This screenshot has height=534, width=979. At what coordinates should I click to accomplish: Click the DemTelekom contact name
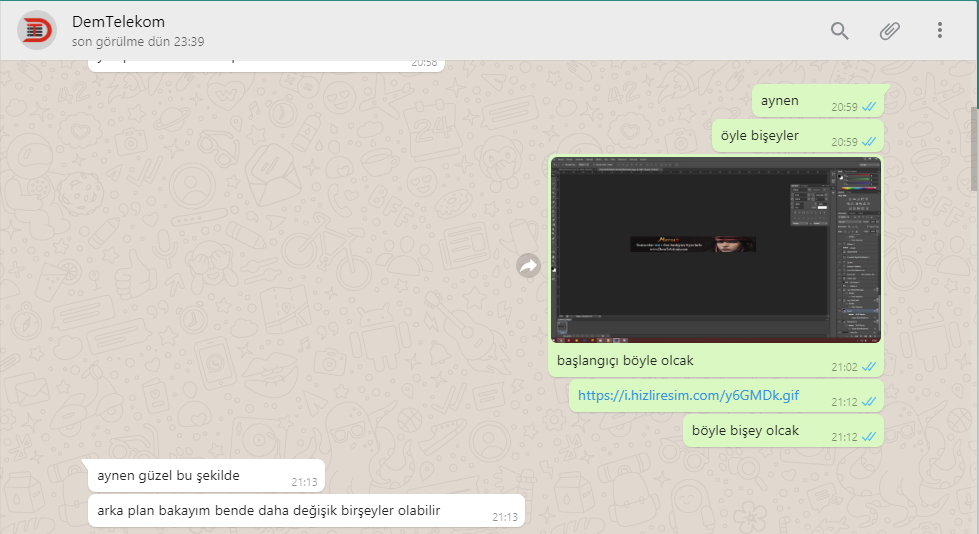point(119,22)
